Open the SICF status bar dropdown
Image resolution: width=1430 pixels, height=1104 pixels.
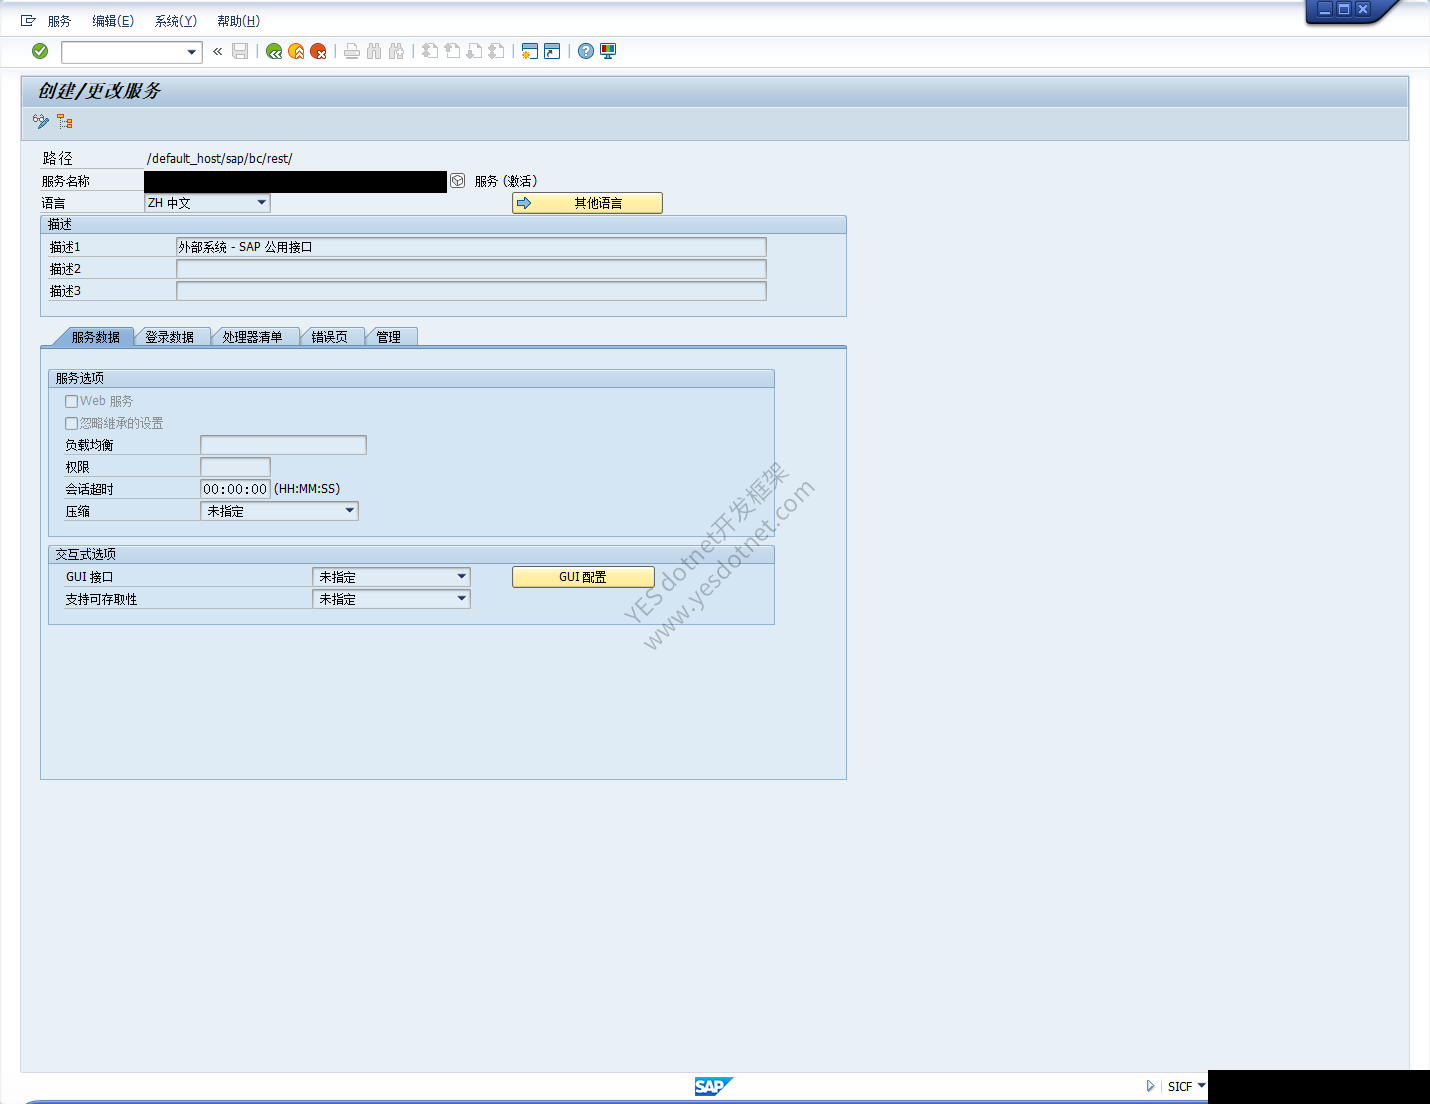tap(1201, 1086)
